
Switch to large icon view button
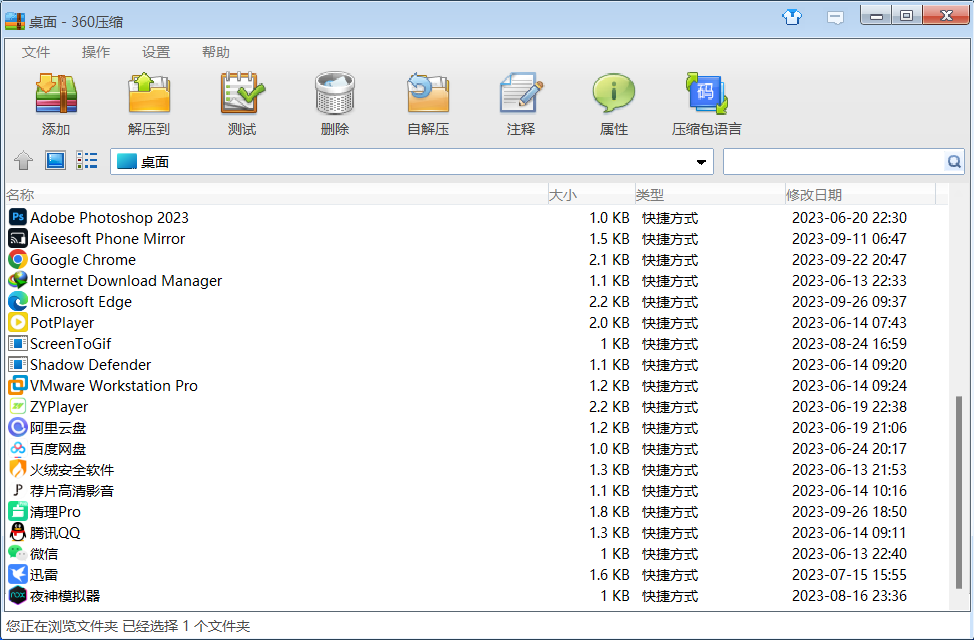[55, 161]
